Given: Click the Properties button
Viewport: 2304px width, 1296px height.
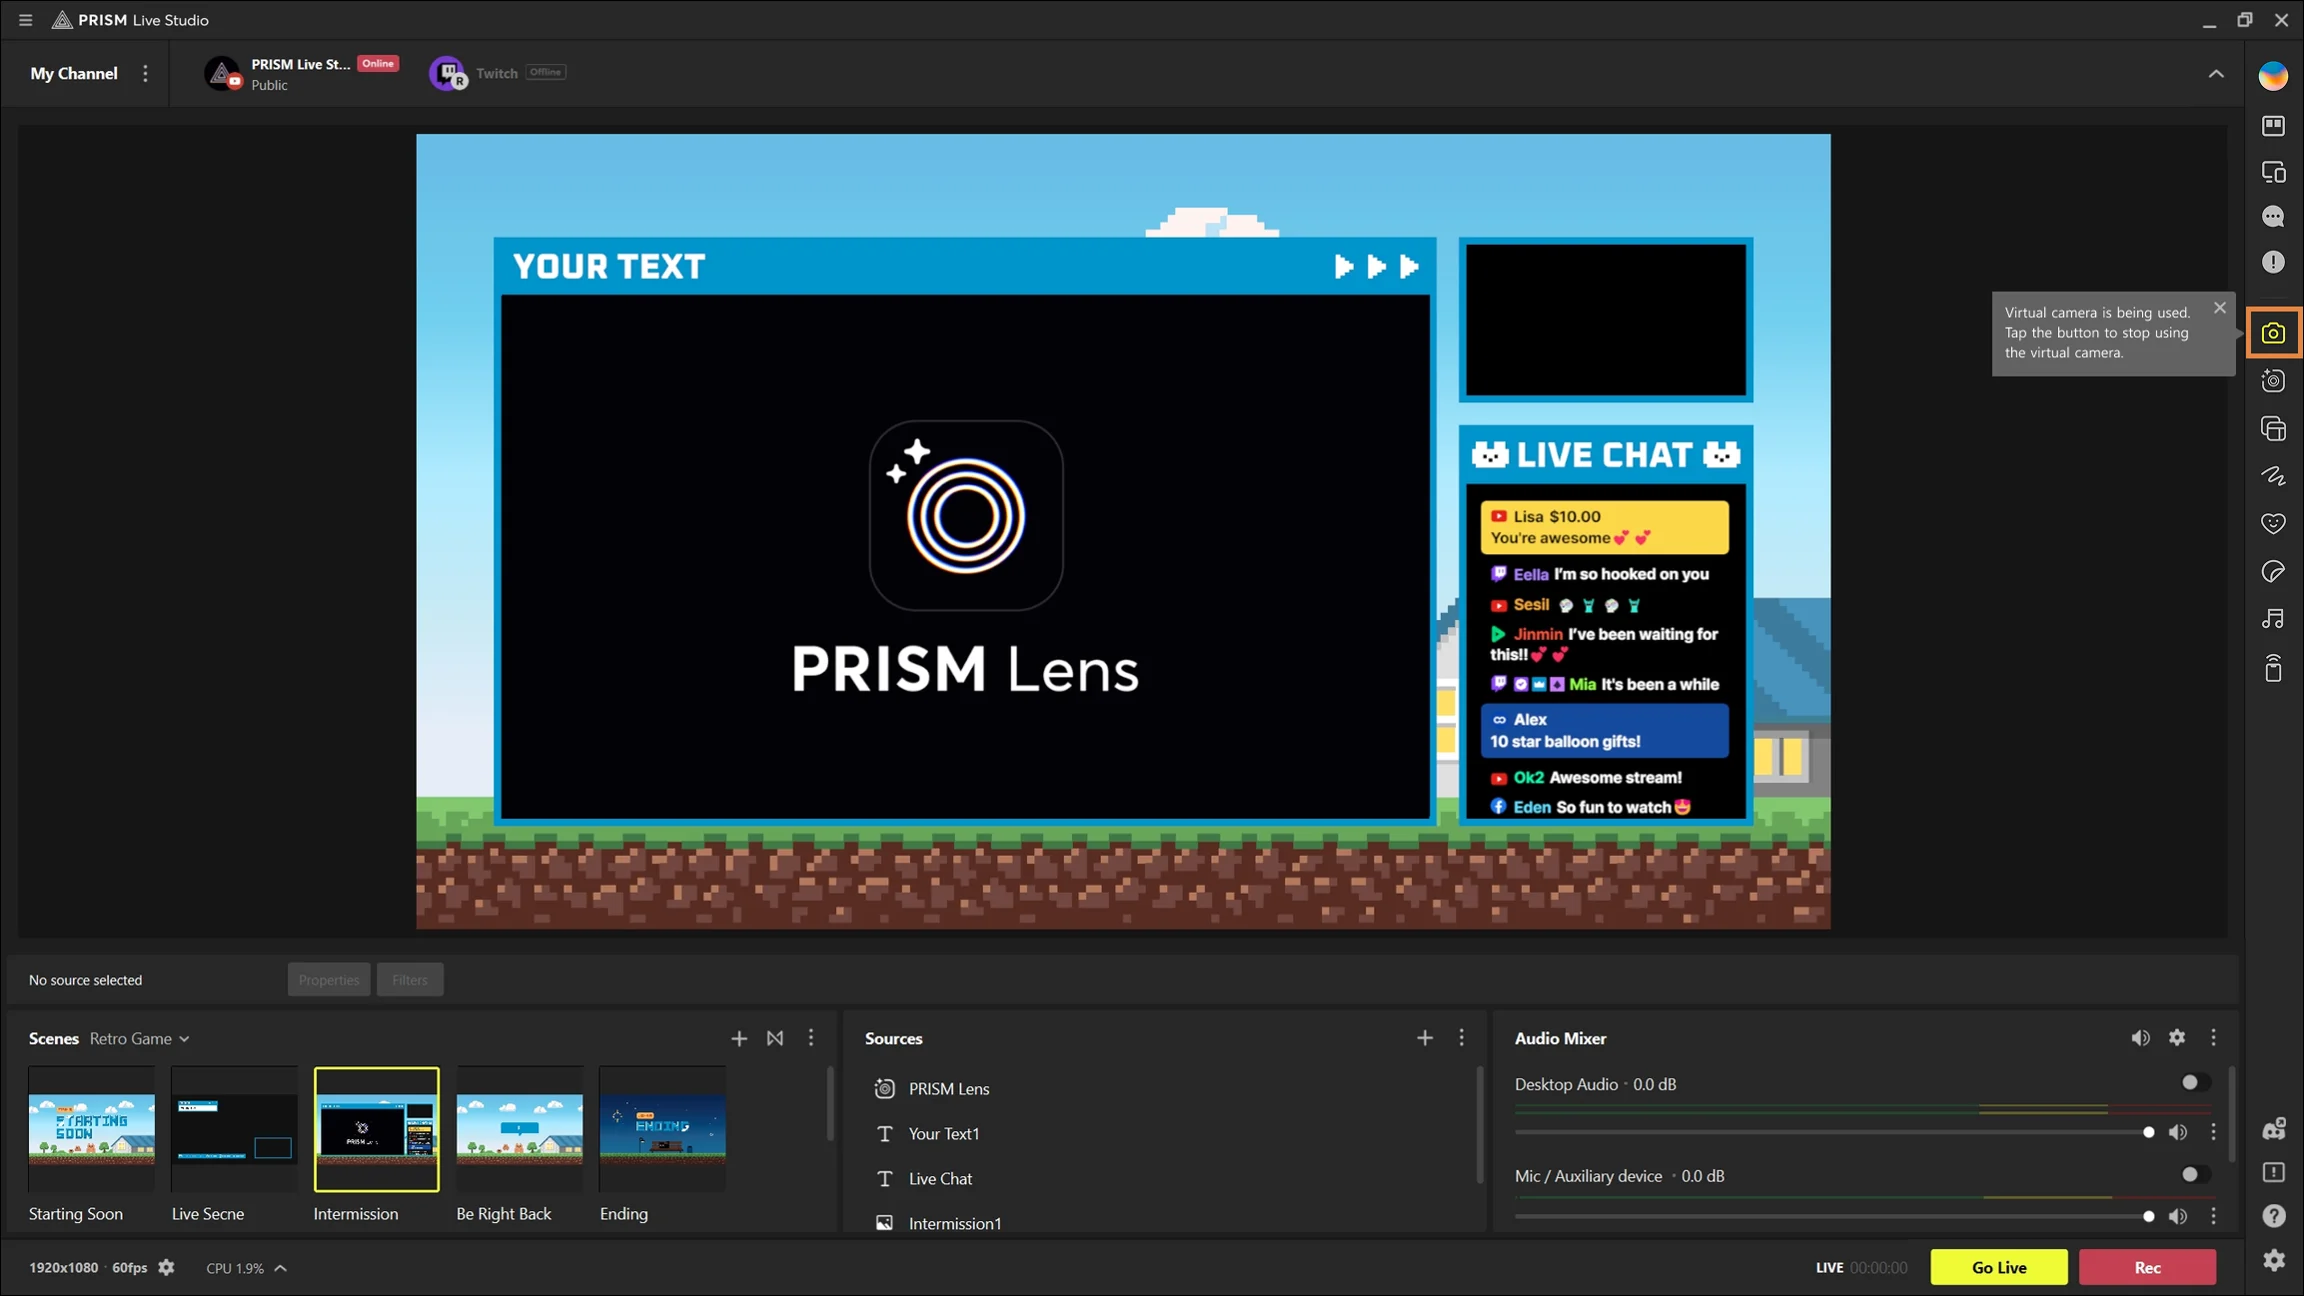Looking at the screenshot, I should click(x=329, y=980).
